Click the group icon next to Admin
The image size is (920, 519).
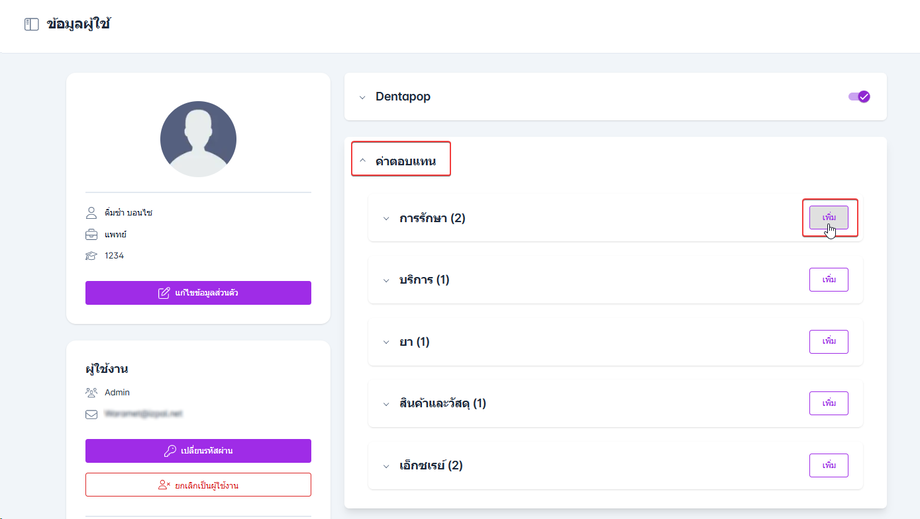click(x=91, y=393)
